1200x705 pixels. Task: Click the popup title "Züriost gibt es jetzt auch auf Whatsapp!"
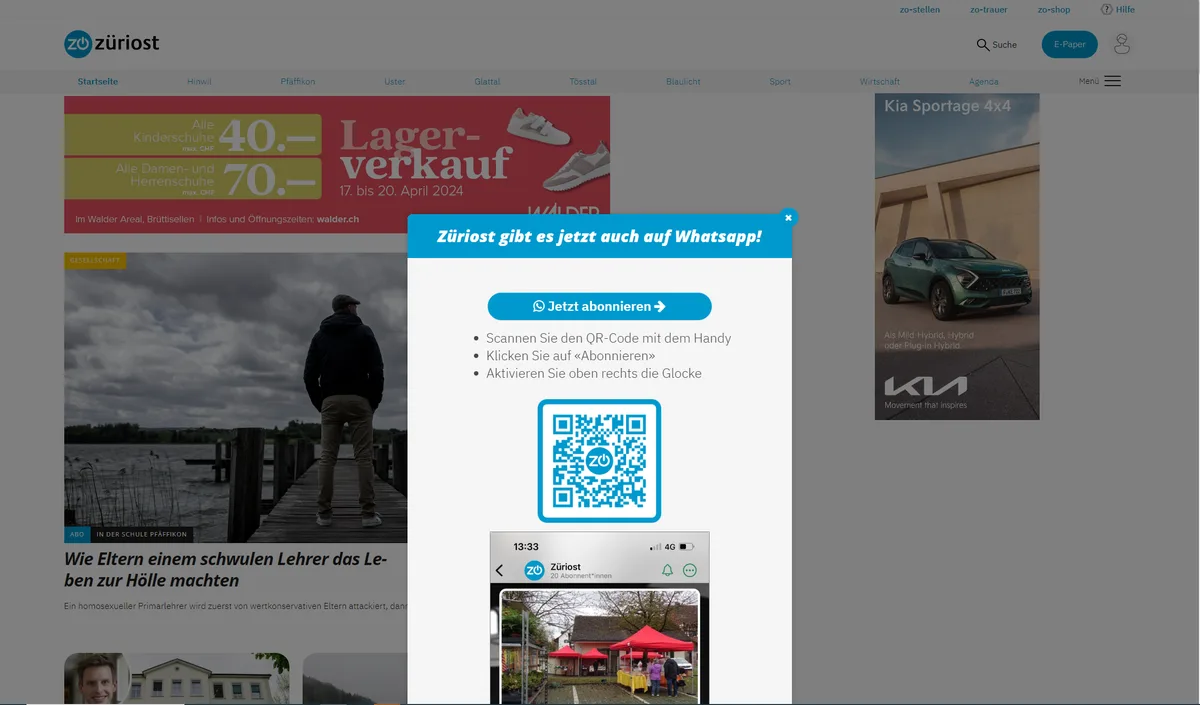(599, 236)
